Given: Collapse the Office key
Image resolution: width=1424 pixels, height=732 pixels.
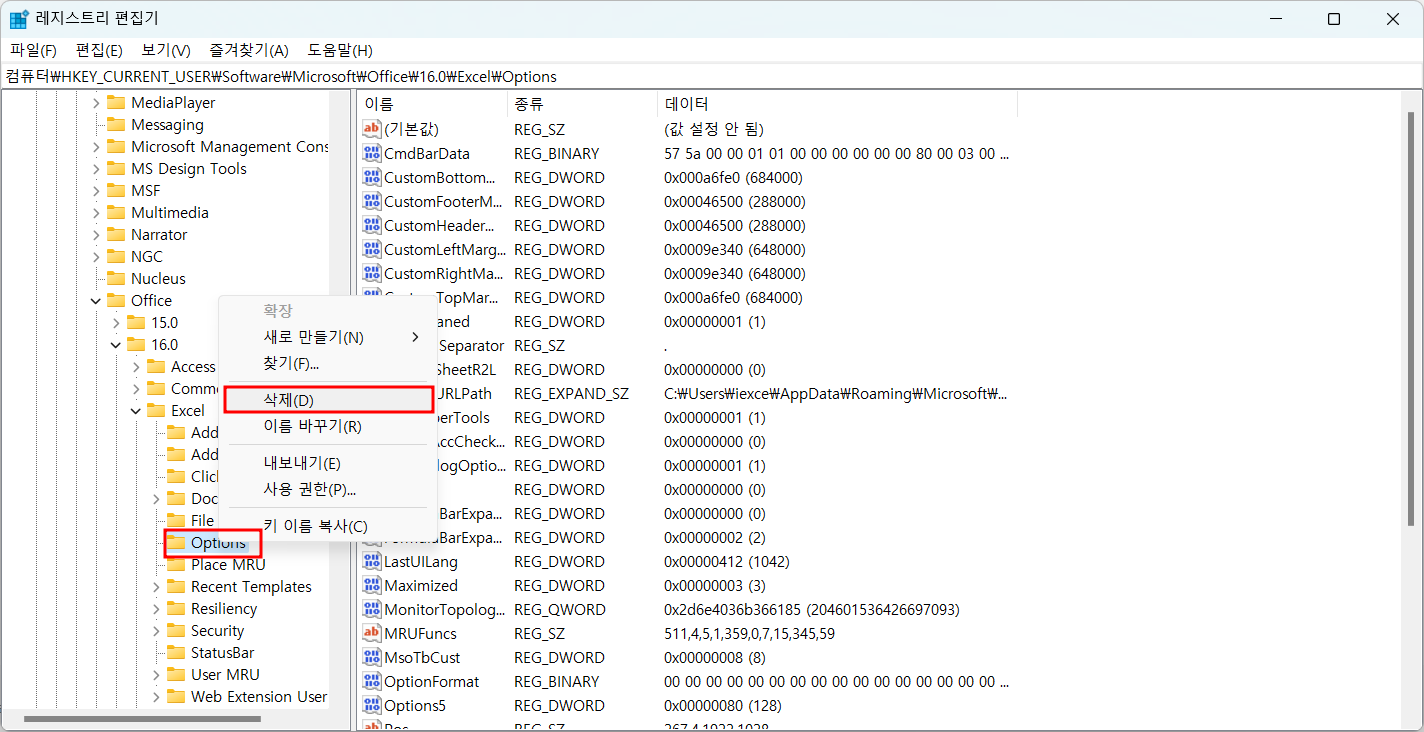Looking at the screenshot, I should tap(96, 301).
